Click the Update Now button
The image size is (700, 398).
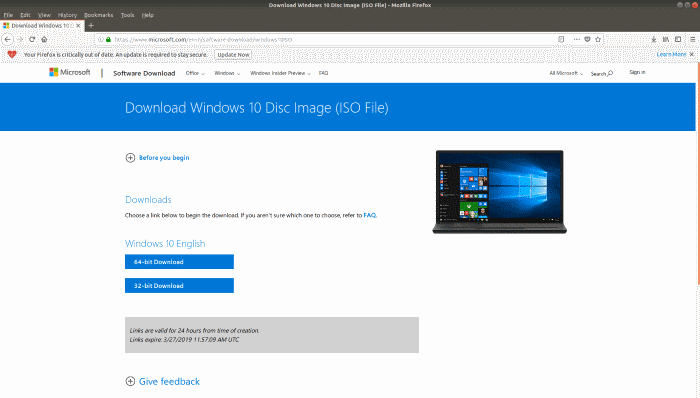tap(233, 54)
